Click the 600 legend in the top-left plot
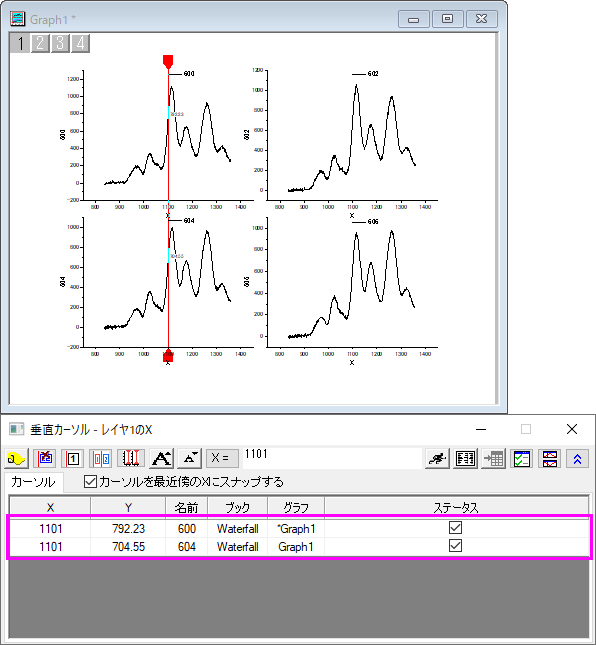This screenshot has width=596, height=645. click(x=181, y=74)
